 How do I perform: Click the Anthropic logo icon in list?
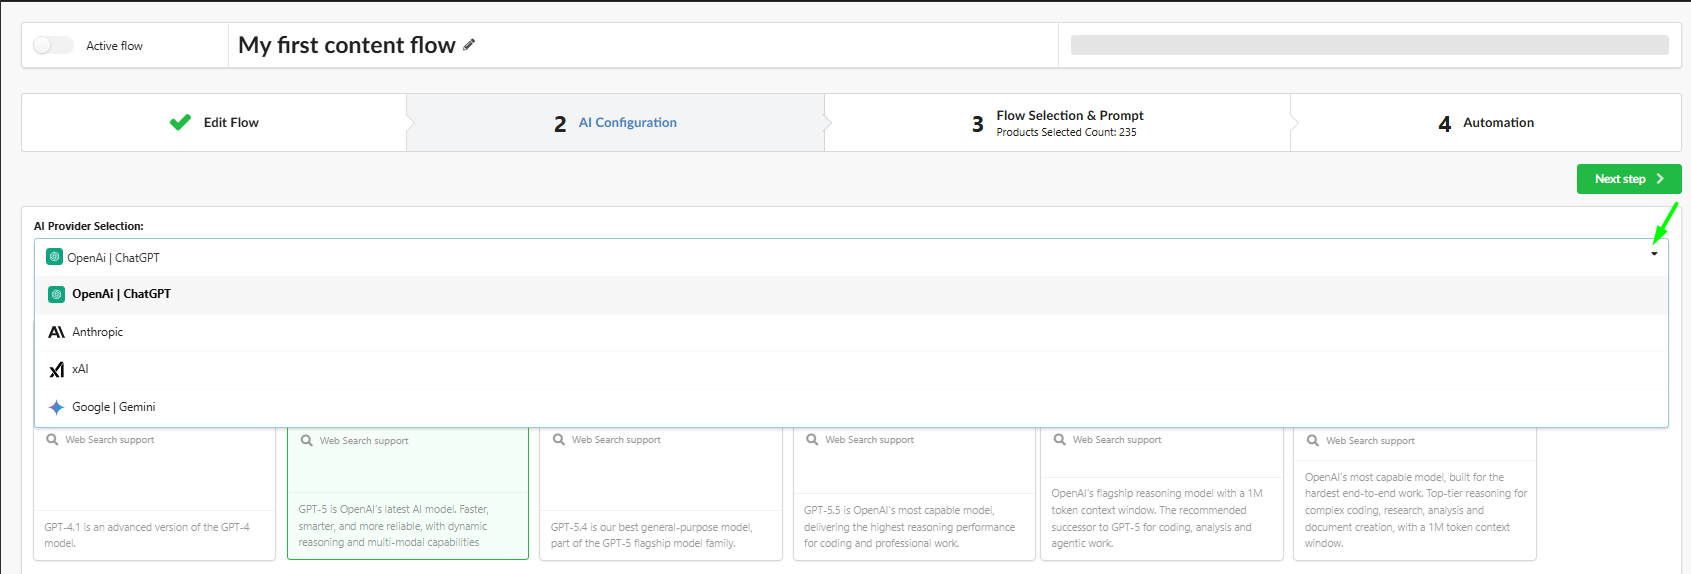(x=56, y=332)
